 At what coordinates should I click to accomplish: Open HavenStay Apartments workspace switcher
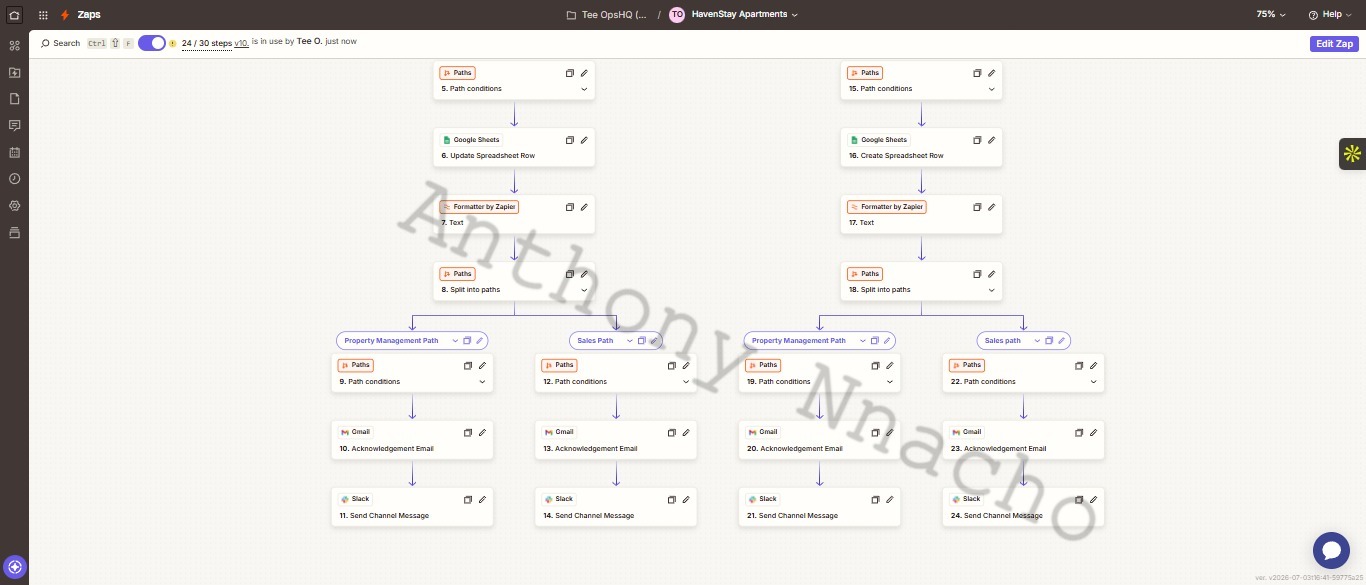734,15
